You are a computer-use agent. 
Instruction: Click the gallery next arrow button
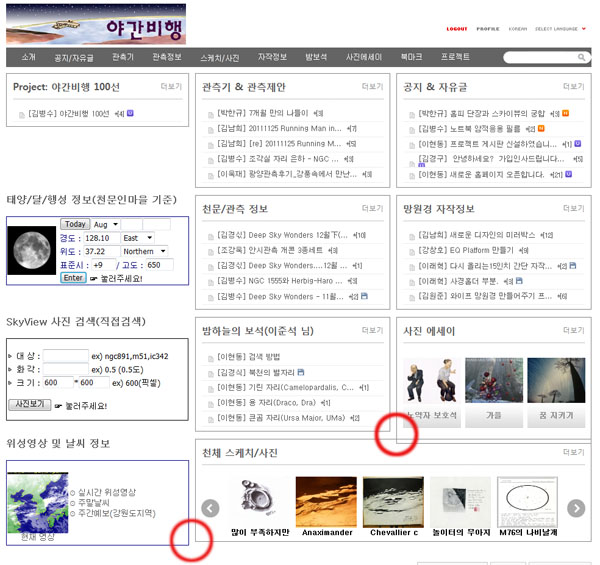point(576,508)
